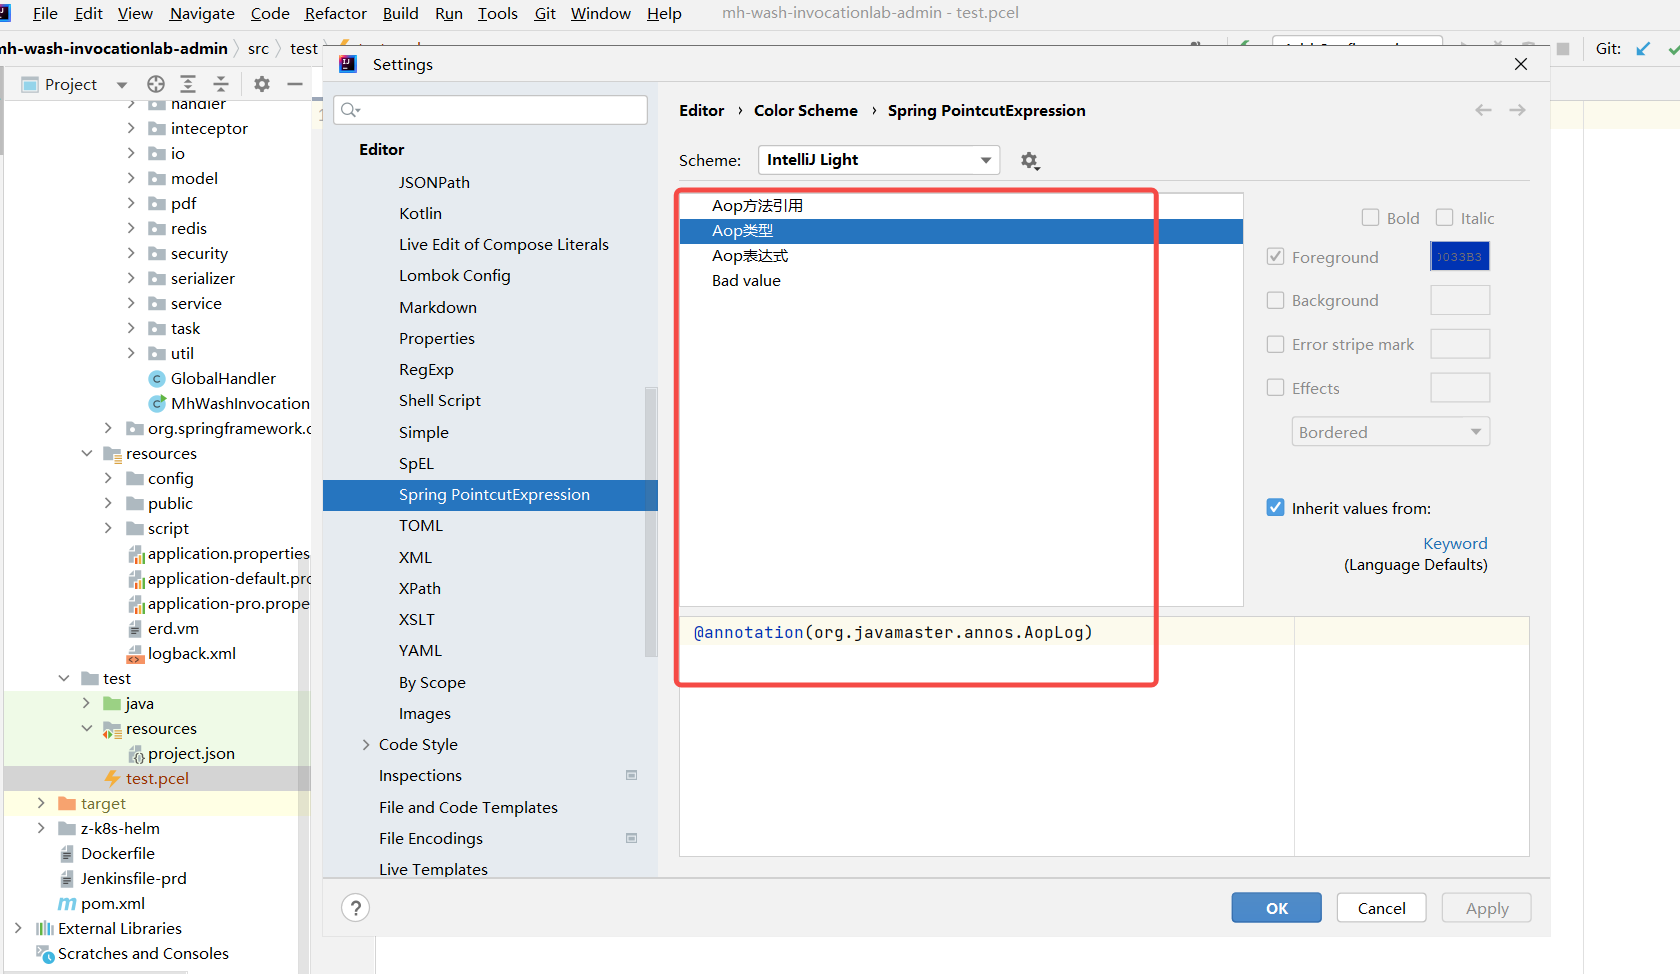Expand all nodes using Project toolbar icon

187,84
